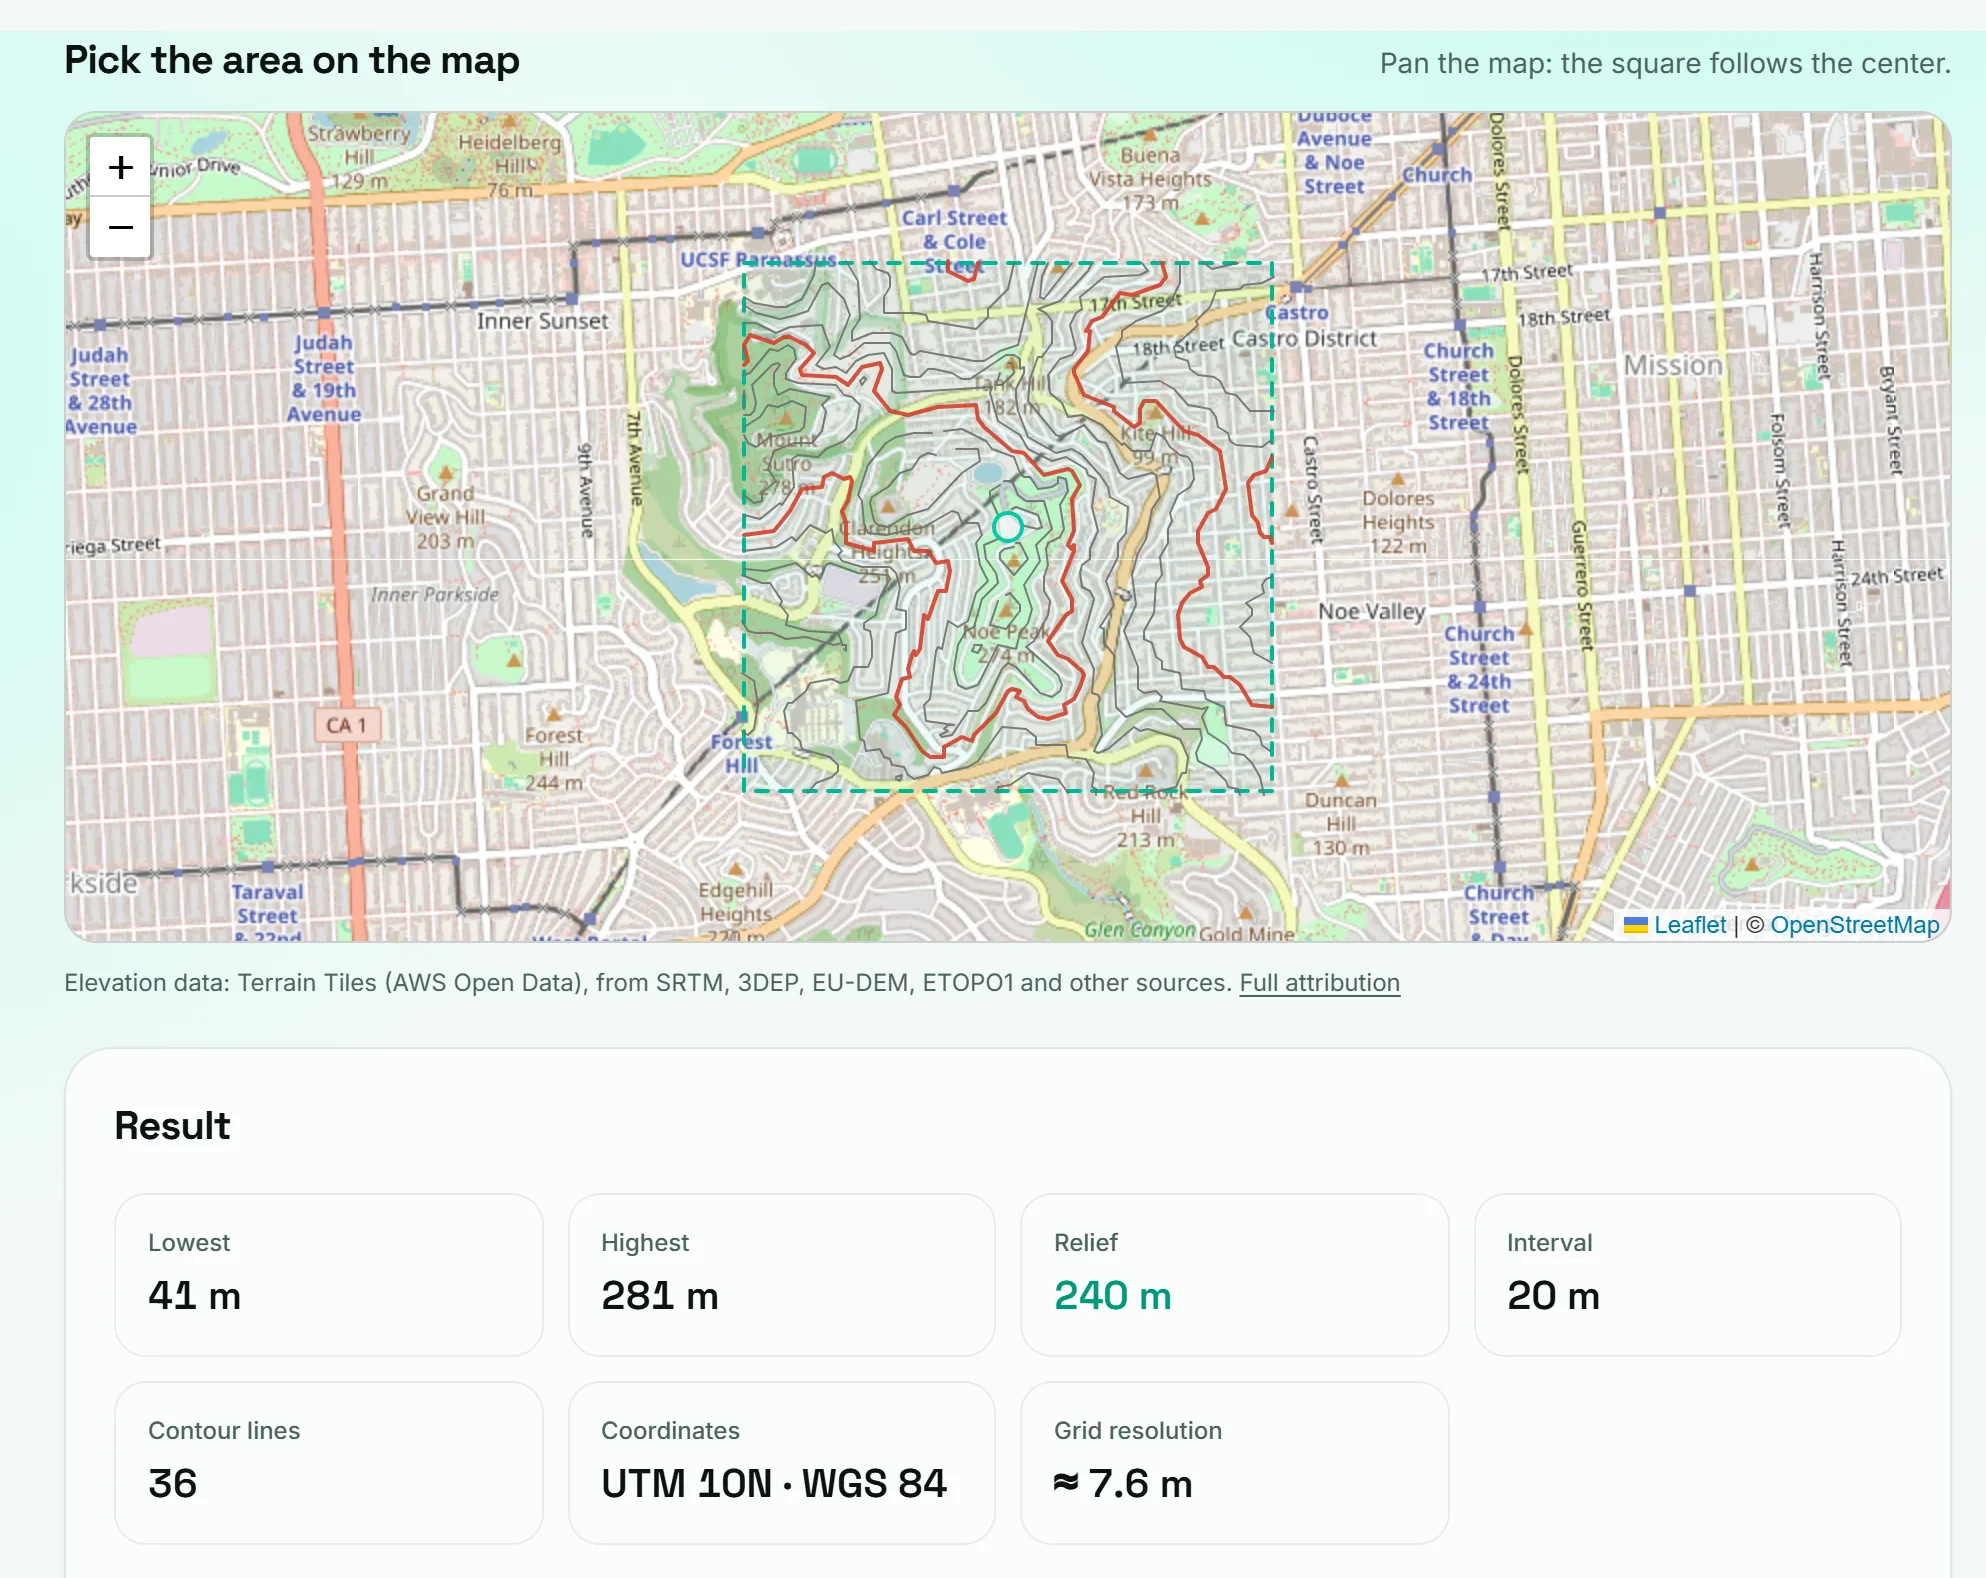Screen dimensions: 1986x1578
Task: Click the Forest Hill station label in blue
Action: (x=741, y=753)
